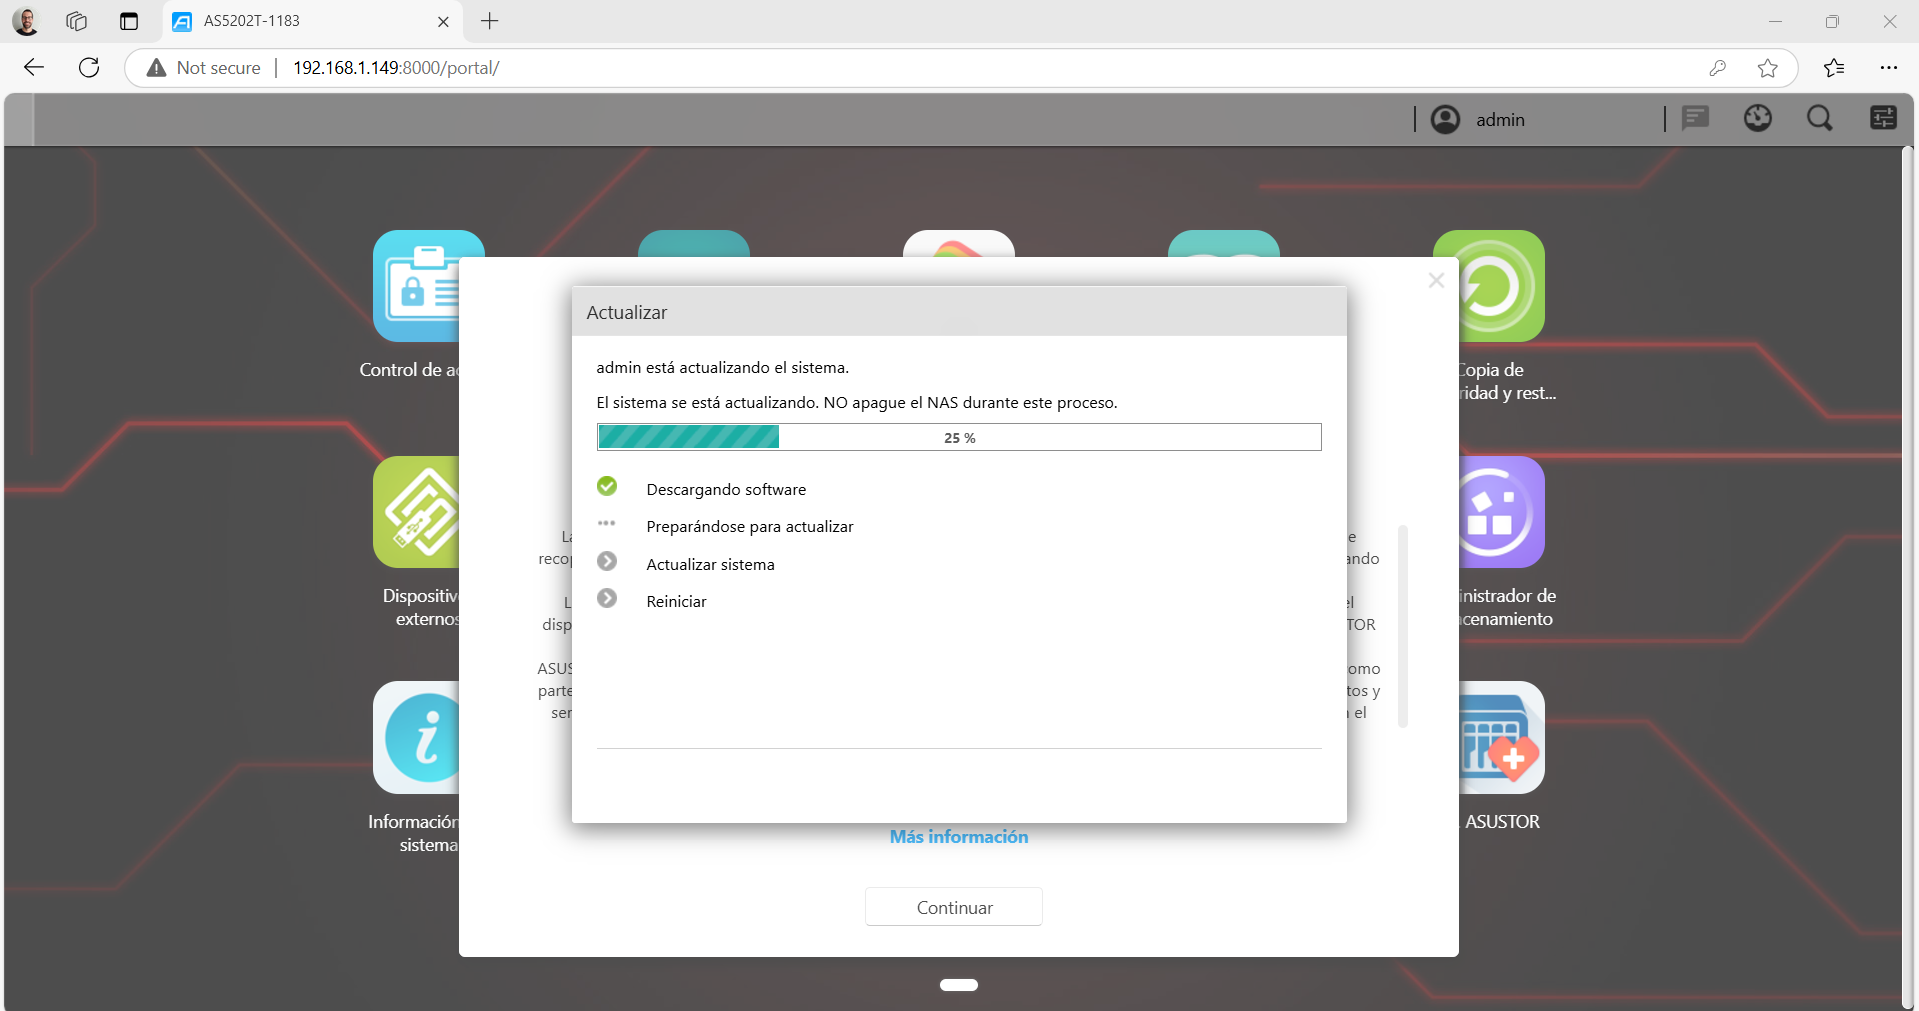Open the Información del sistema app icon
1919x1011 pixels.
coord(415,738)
